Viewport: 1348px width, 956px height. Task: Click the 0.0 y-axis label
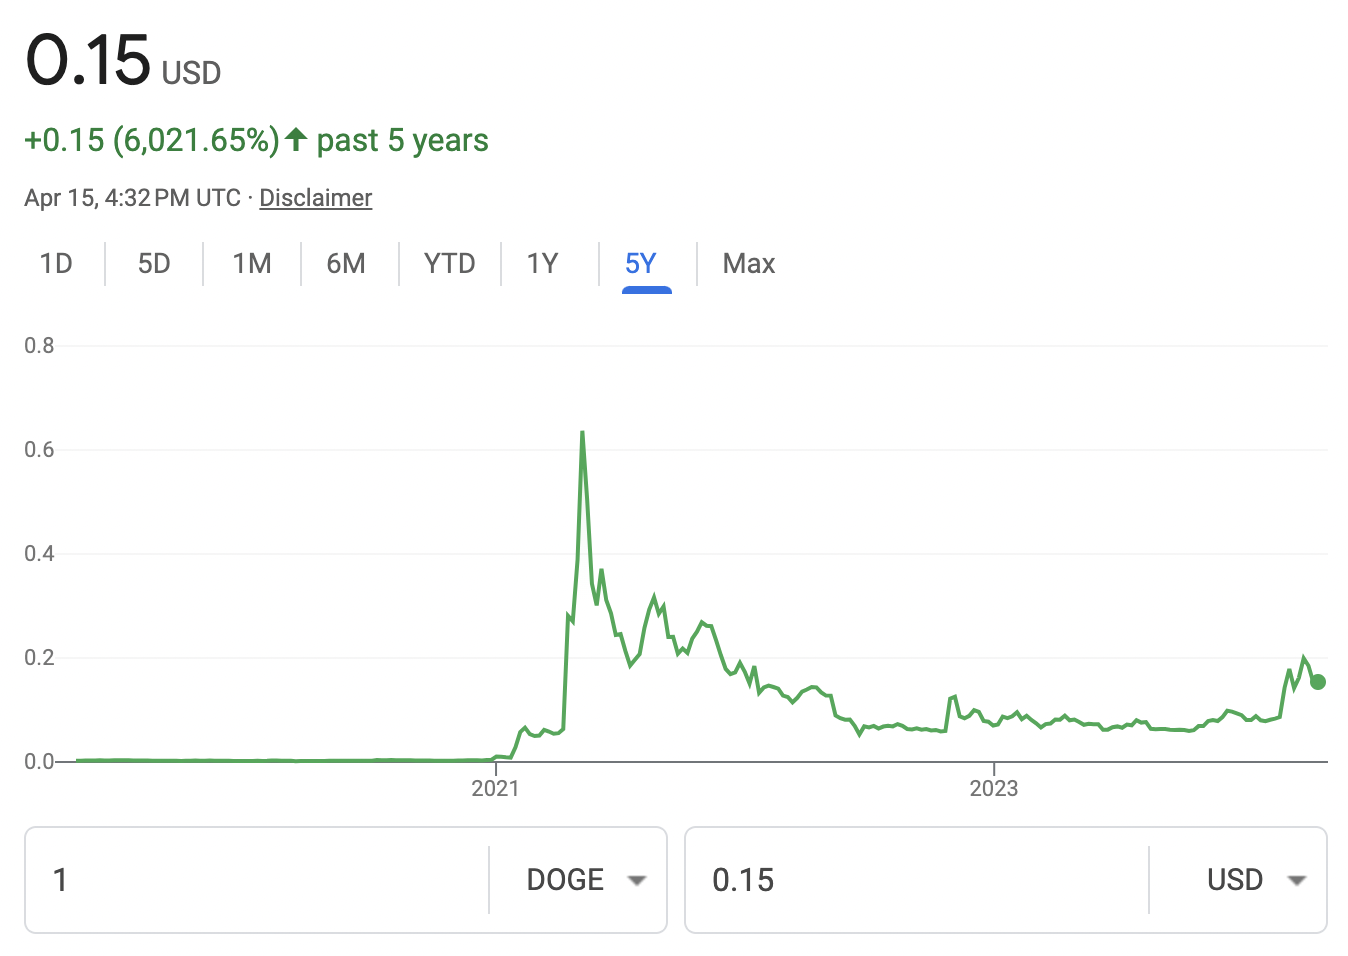click(40, 762)
